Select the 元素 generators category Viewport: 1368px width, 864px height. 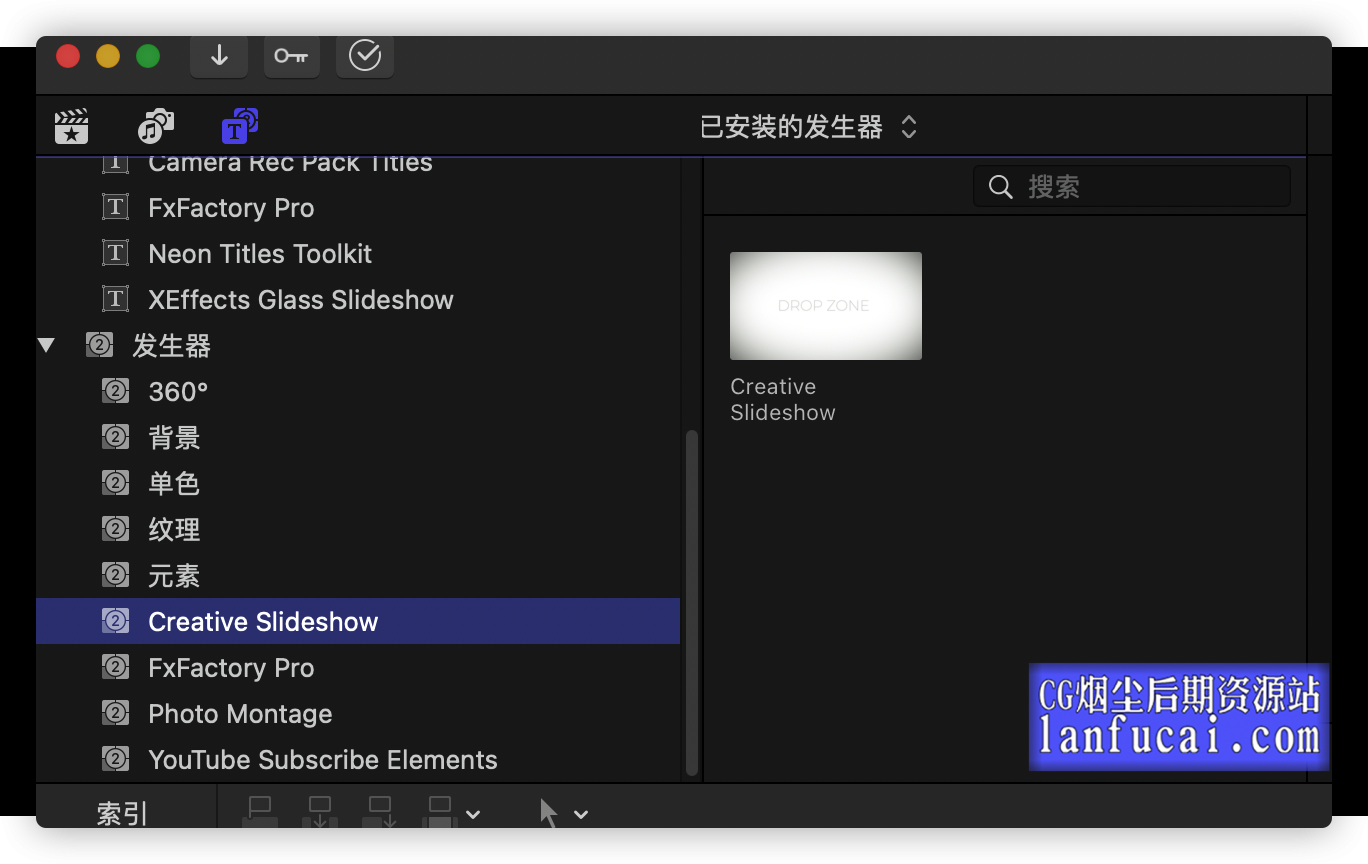pos(358,576)
